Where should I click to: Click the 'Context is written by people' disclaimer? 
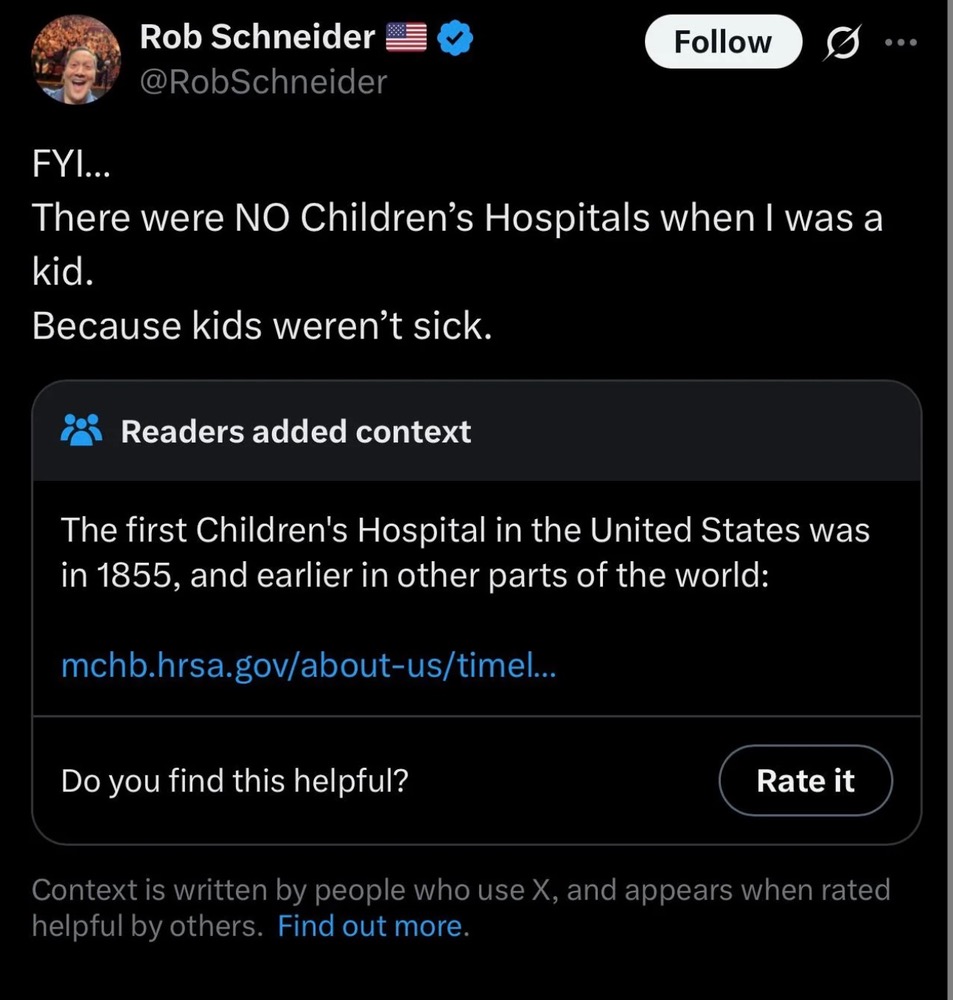tap(460, 890)
